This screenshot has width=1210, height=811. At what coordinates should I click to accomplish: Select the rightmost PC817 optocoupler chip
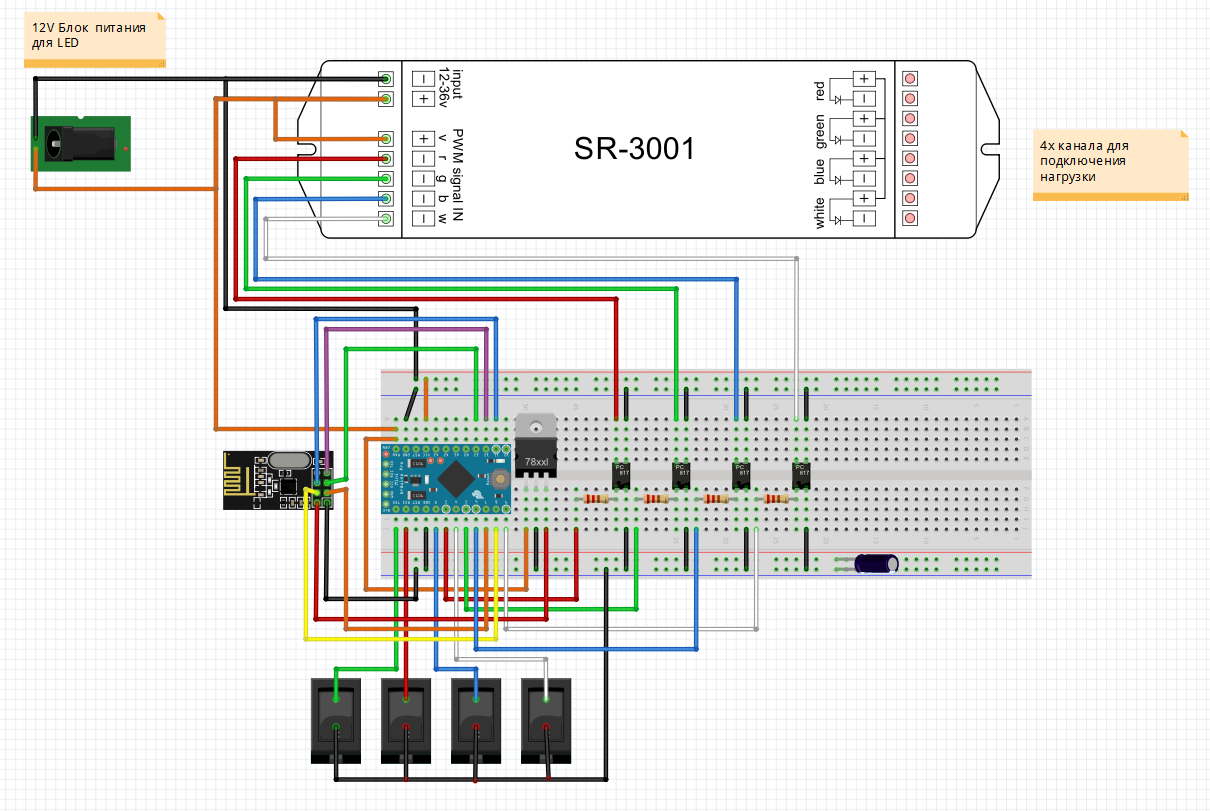(801, 473)
